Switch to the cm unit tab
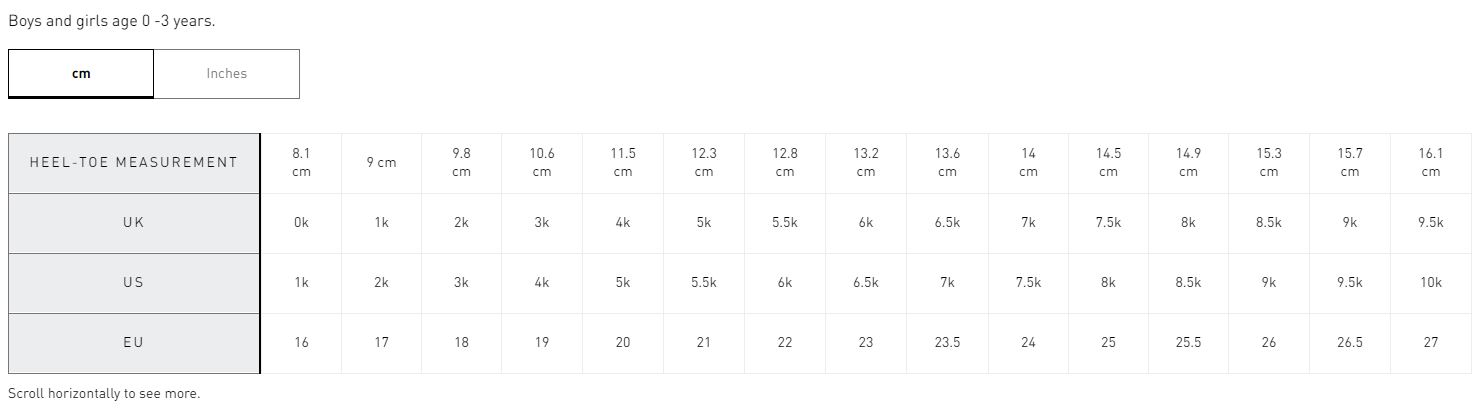 click(81, 74)
